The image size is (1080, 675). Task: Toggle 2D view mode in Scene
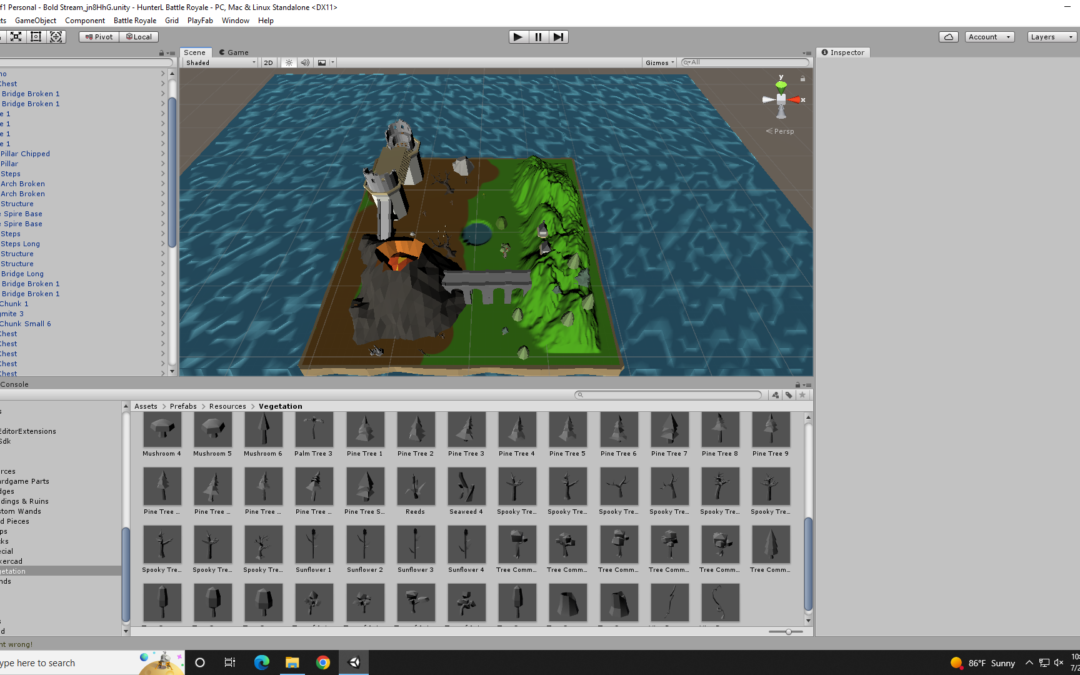(269, 63)
